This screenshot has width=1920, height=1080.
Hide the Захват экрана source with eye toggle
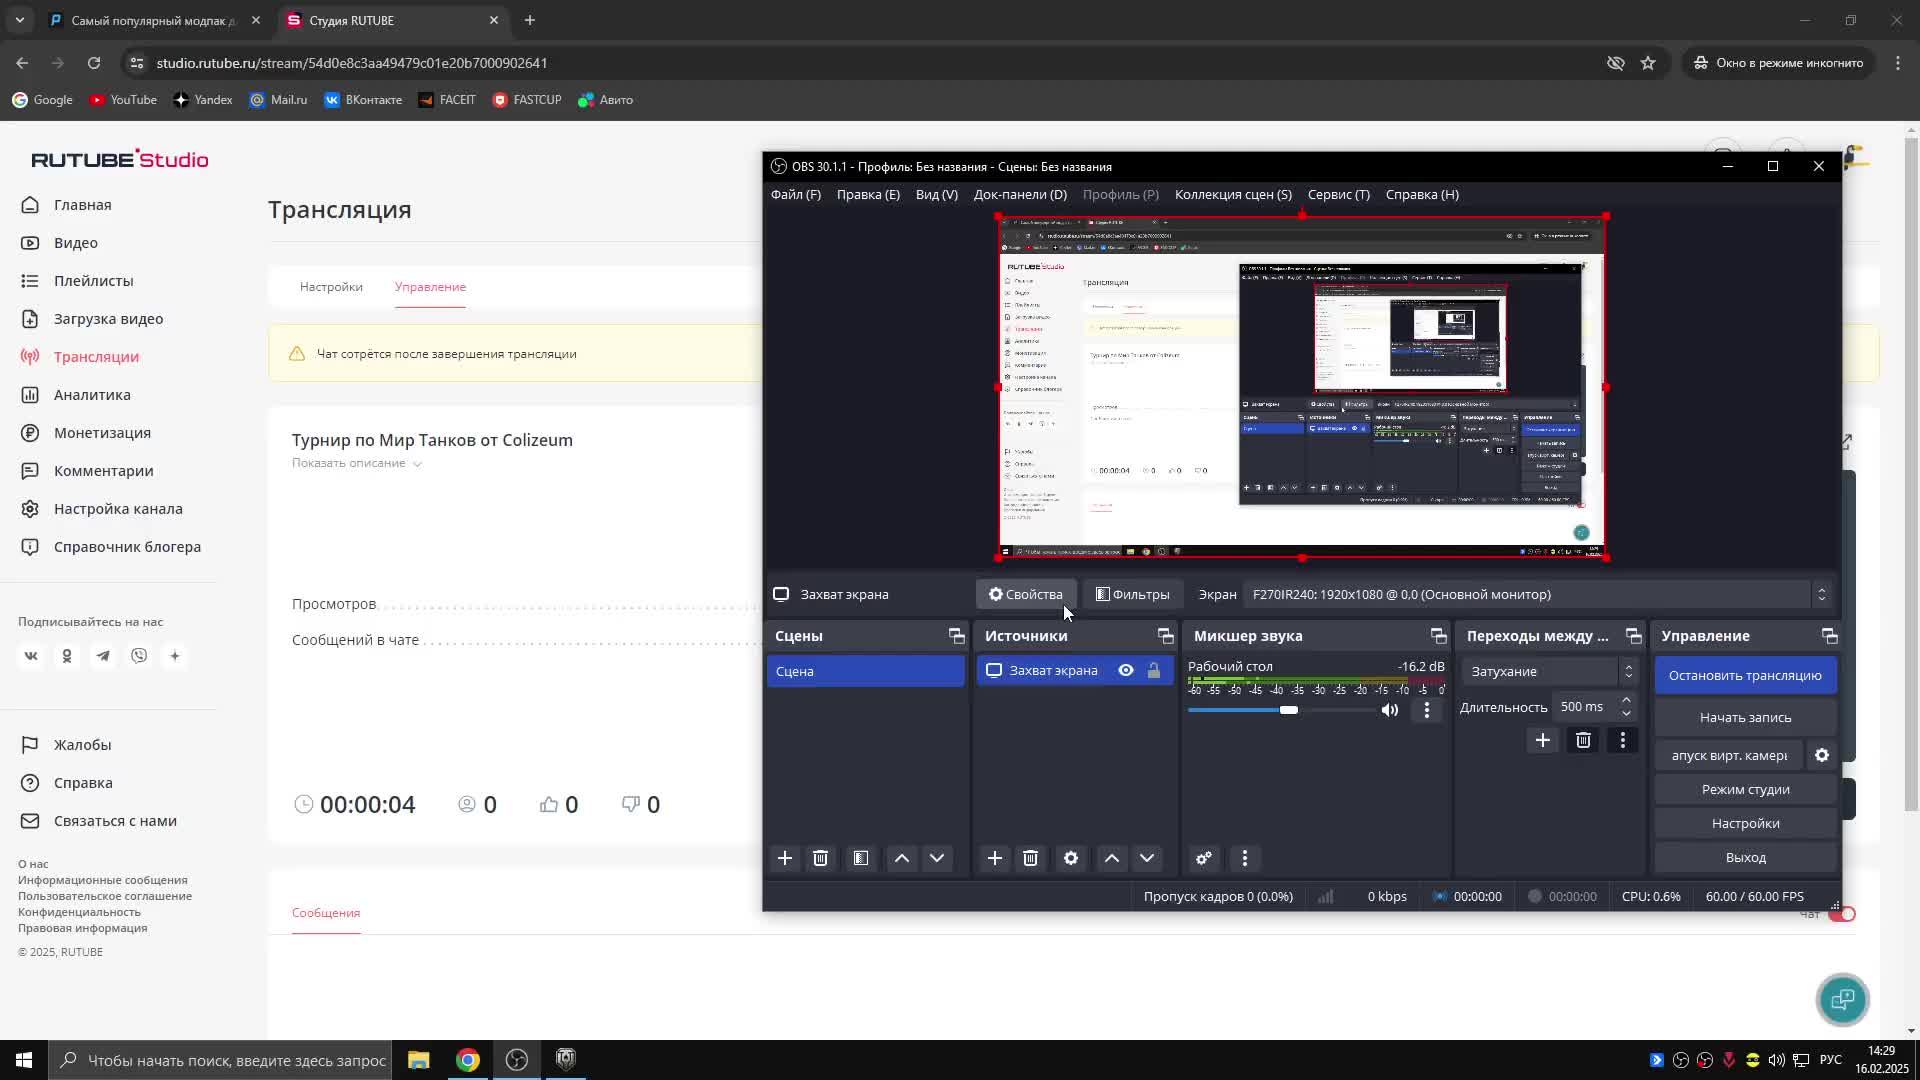[x=1125, y=670]
